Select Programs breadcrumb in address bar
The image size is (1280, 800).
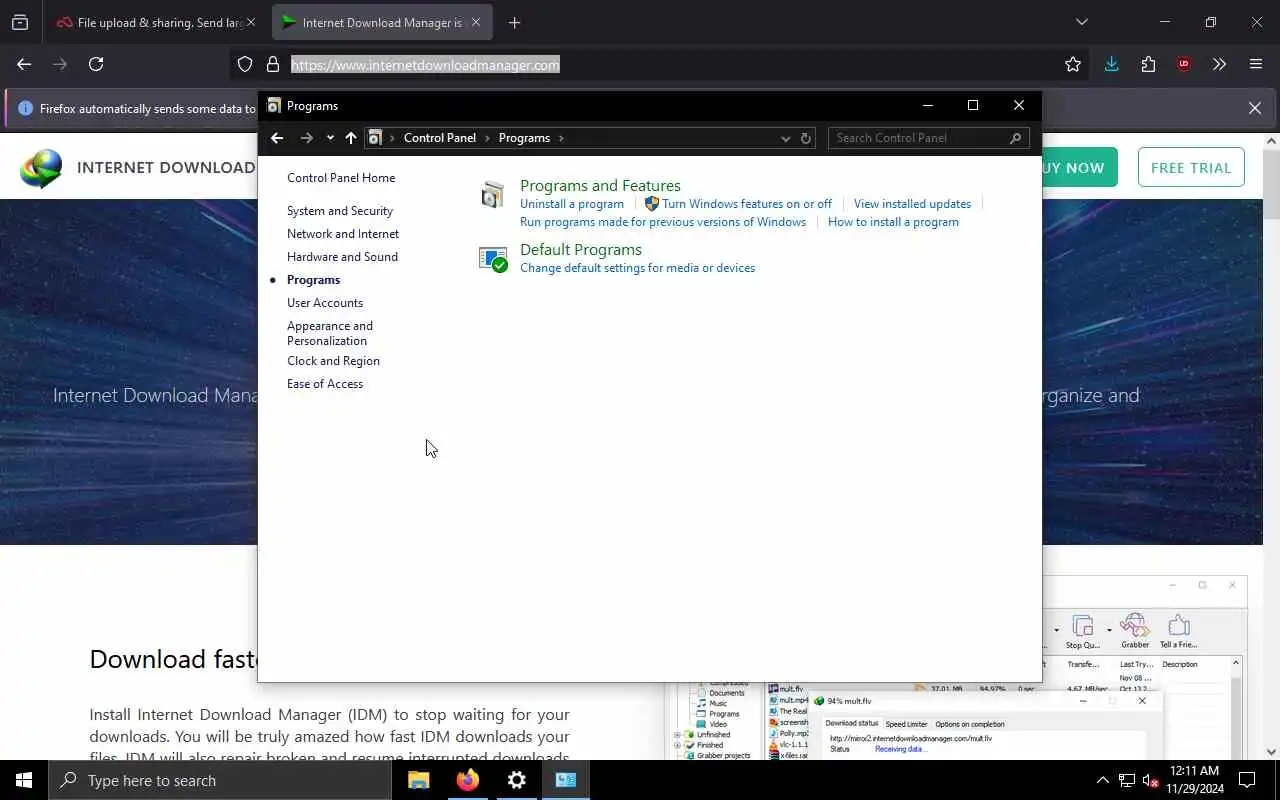(524, 138)
